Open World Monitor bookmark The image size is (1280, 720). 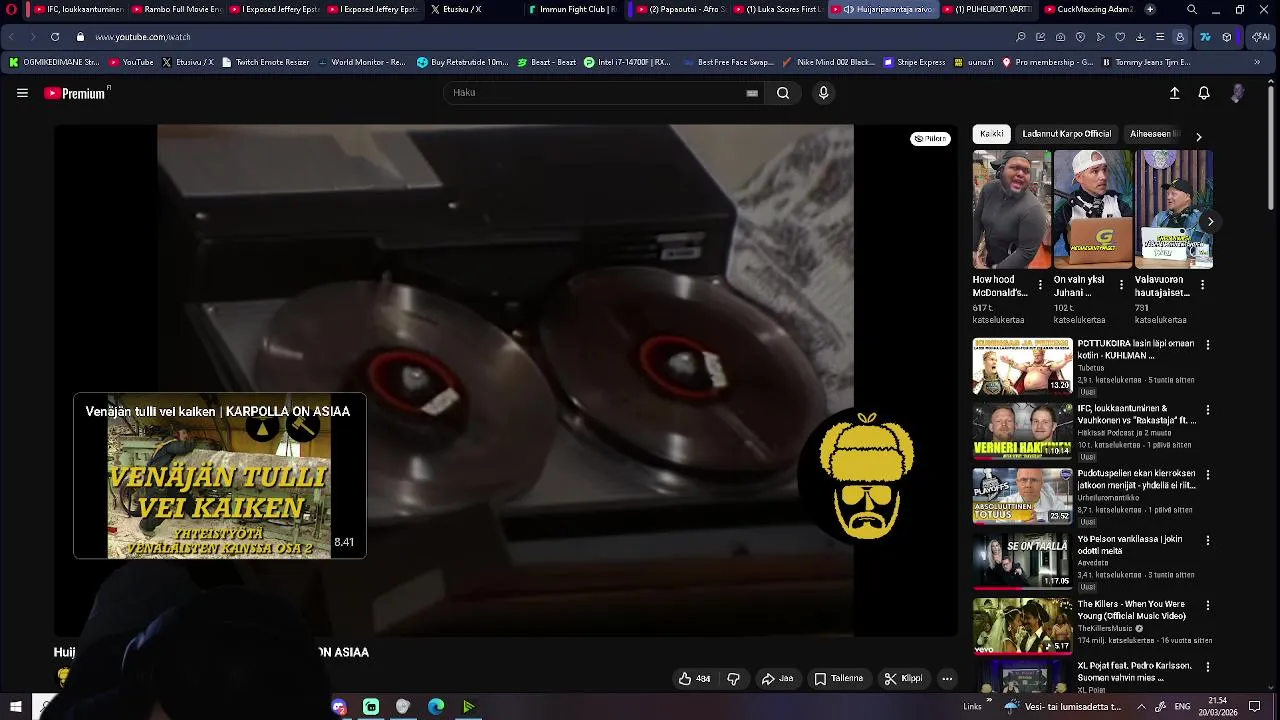point(362,62)
